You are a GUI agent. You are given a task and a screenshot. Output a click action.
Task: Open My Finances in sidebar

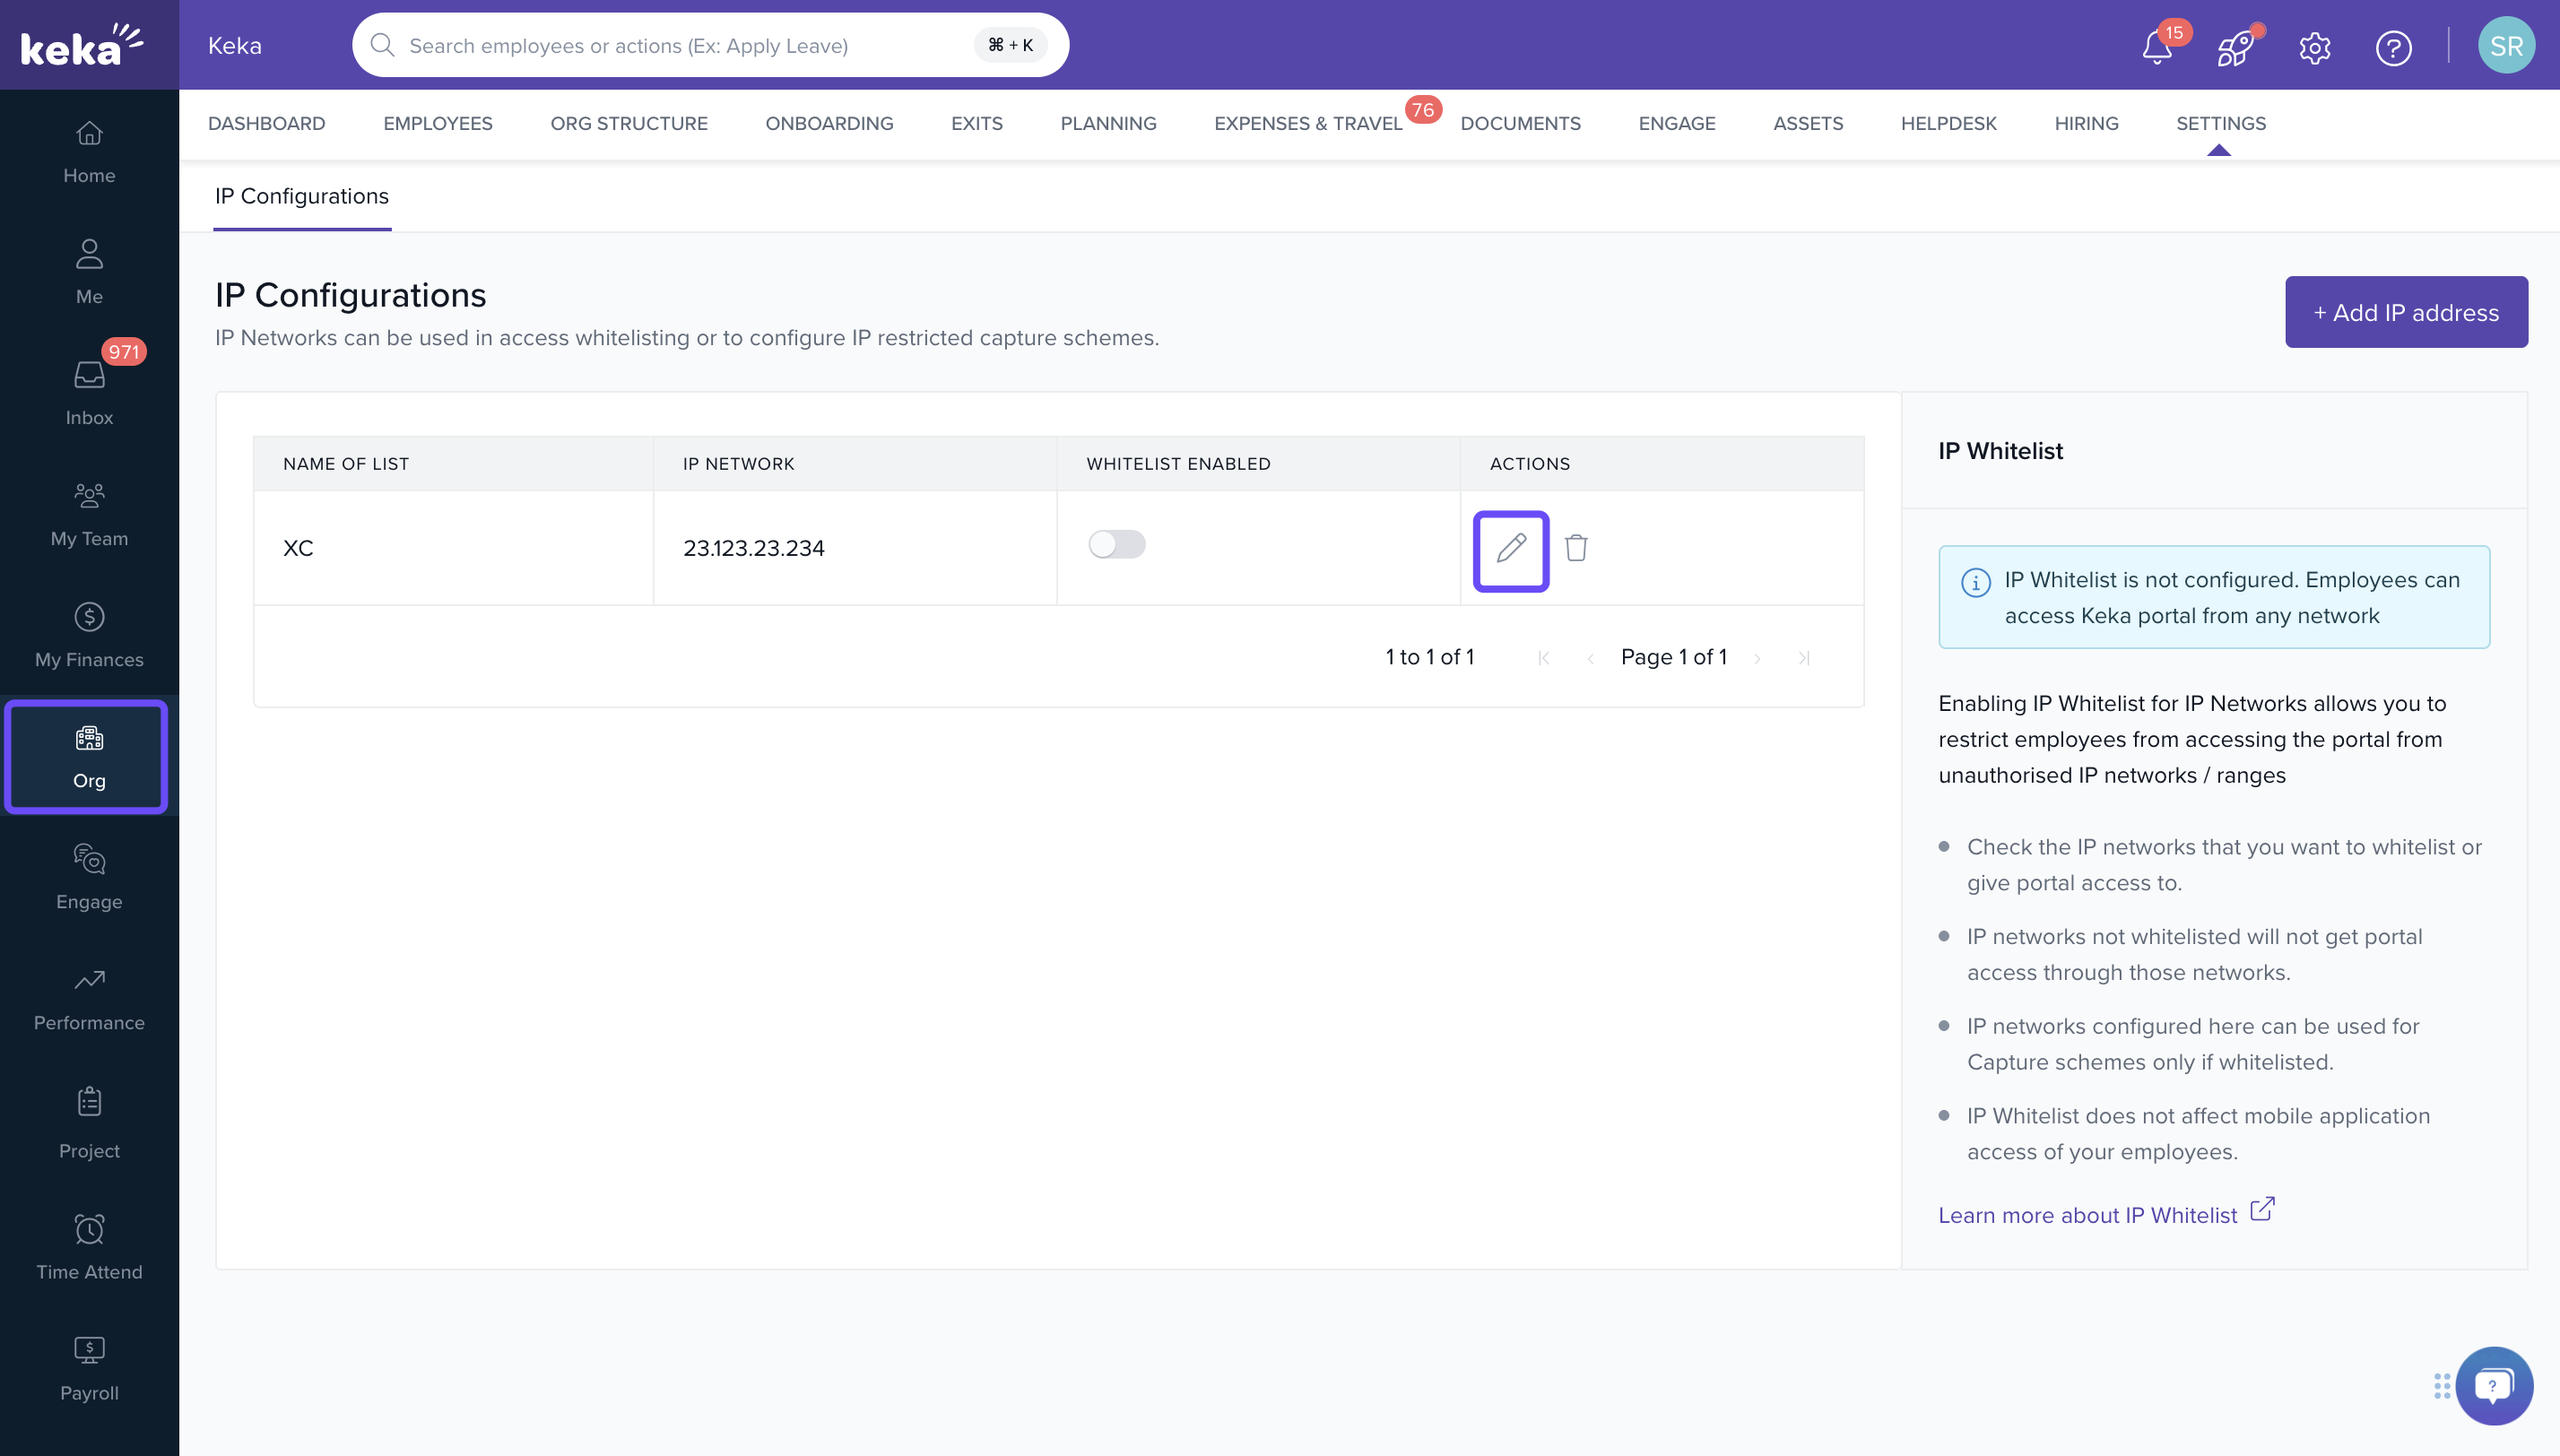89,634
